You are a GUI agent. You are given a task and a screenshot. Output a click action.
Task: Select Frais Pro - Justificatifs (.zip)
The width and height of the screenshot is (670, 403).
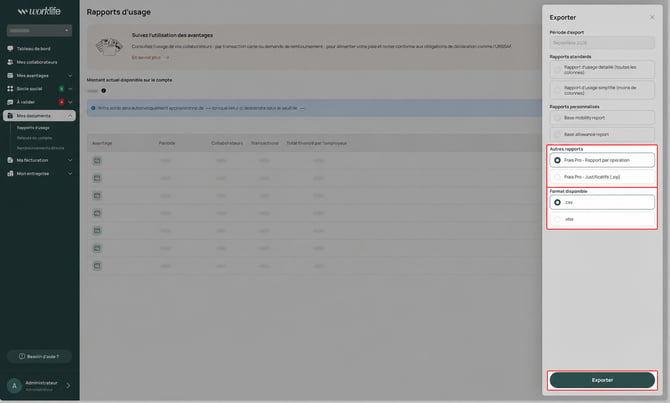coord(602,177)
